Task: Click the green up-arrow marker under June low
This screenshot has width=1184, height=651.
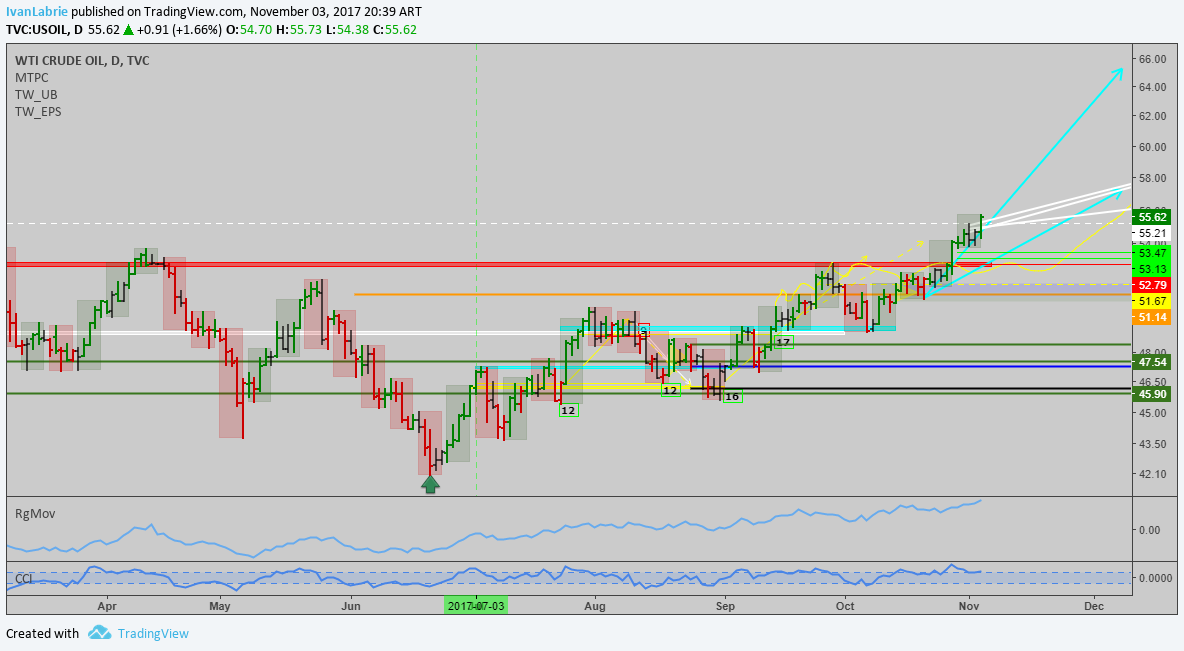Action: (x=430, y=484)
